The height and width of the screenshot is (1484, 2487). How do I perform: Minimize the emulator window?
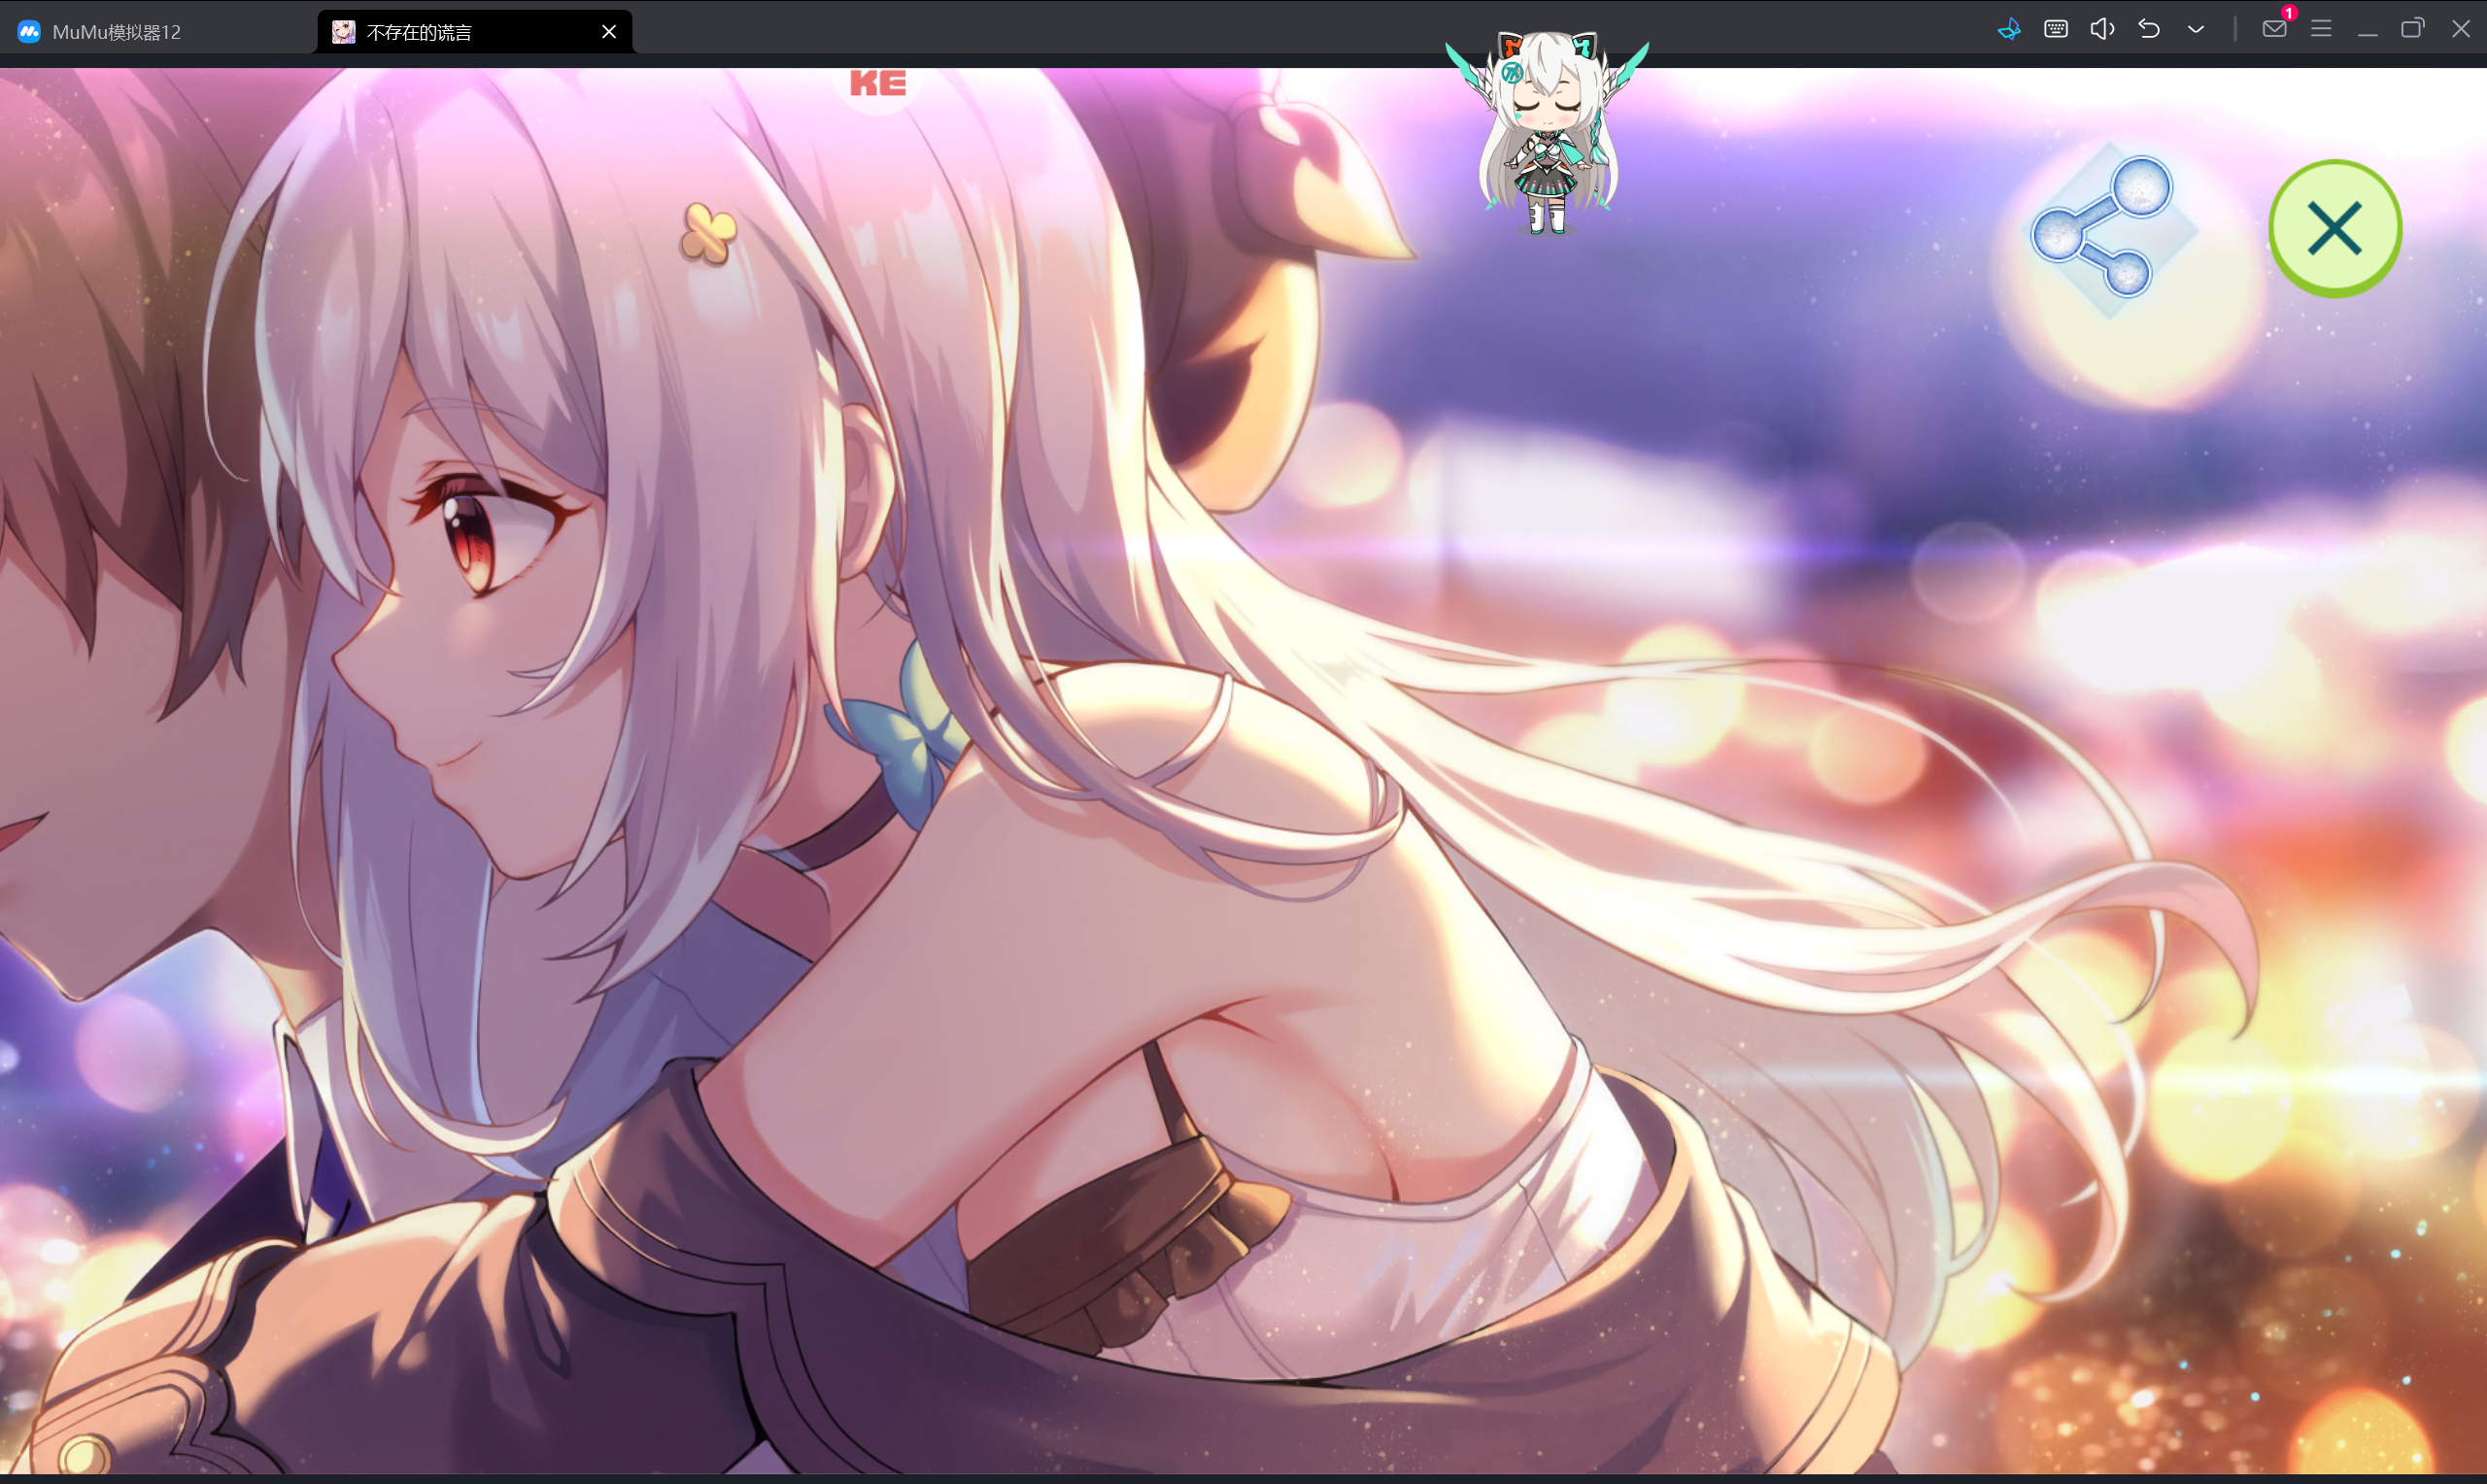click(2367, 29)
